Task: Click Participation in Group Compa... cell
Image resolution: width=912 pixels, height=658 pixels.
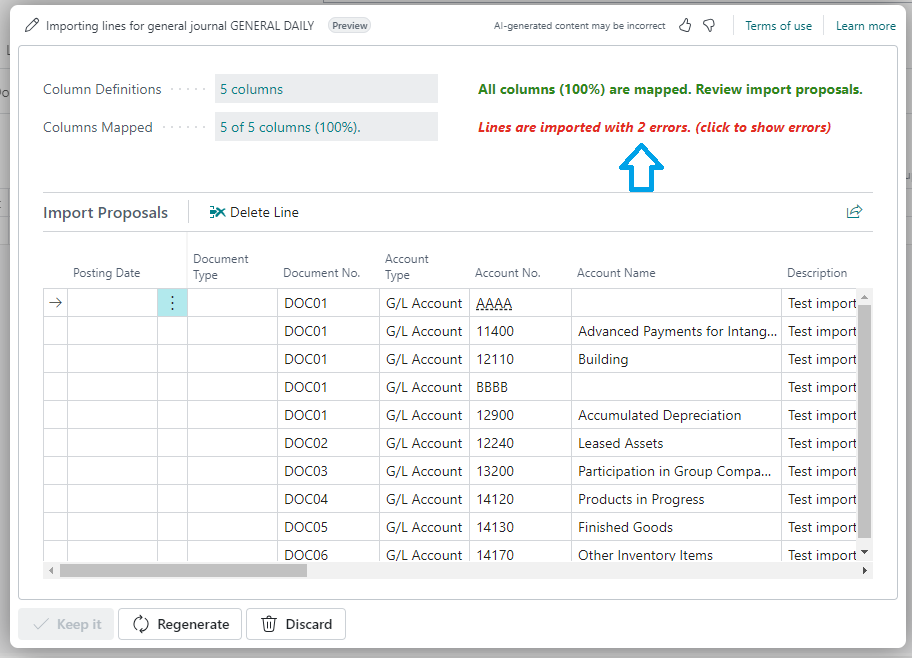Action: pyautogui.click(x=676, y=471)
